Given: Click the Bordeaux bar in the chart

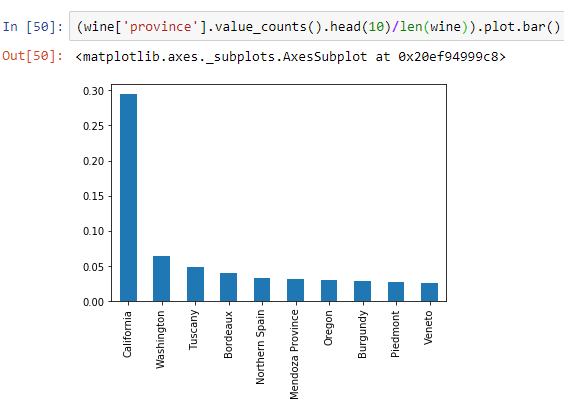Looking at the screenshot, I should click(228, 287).
